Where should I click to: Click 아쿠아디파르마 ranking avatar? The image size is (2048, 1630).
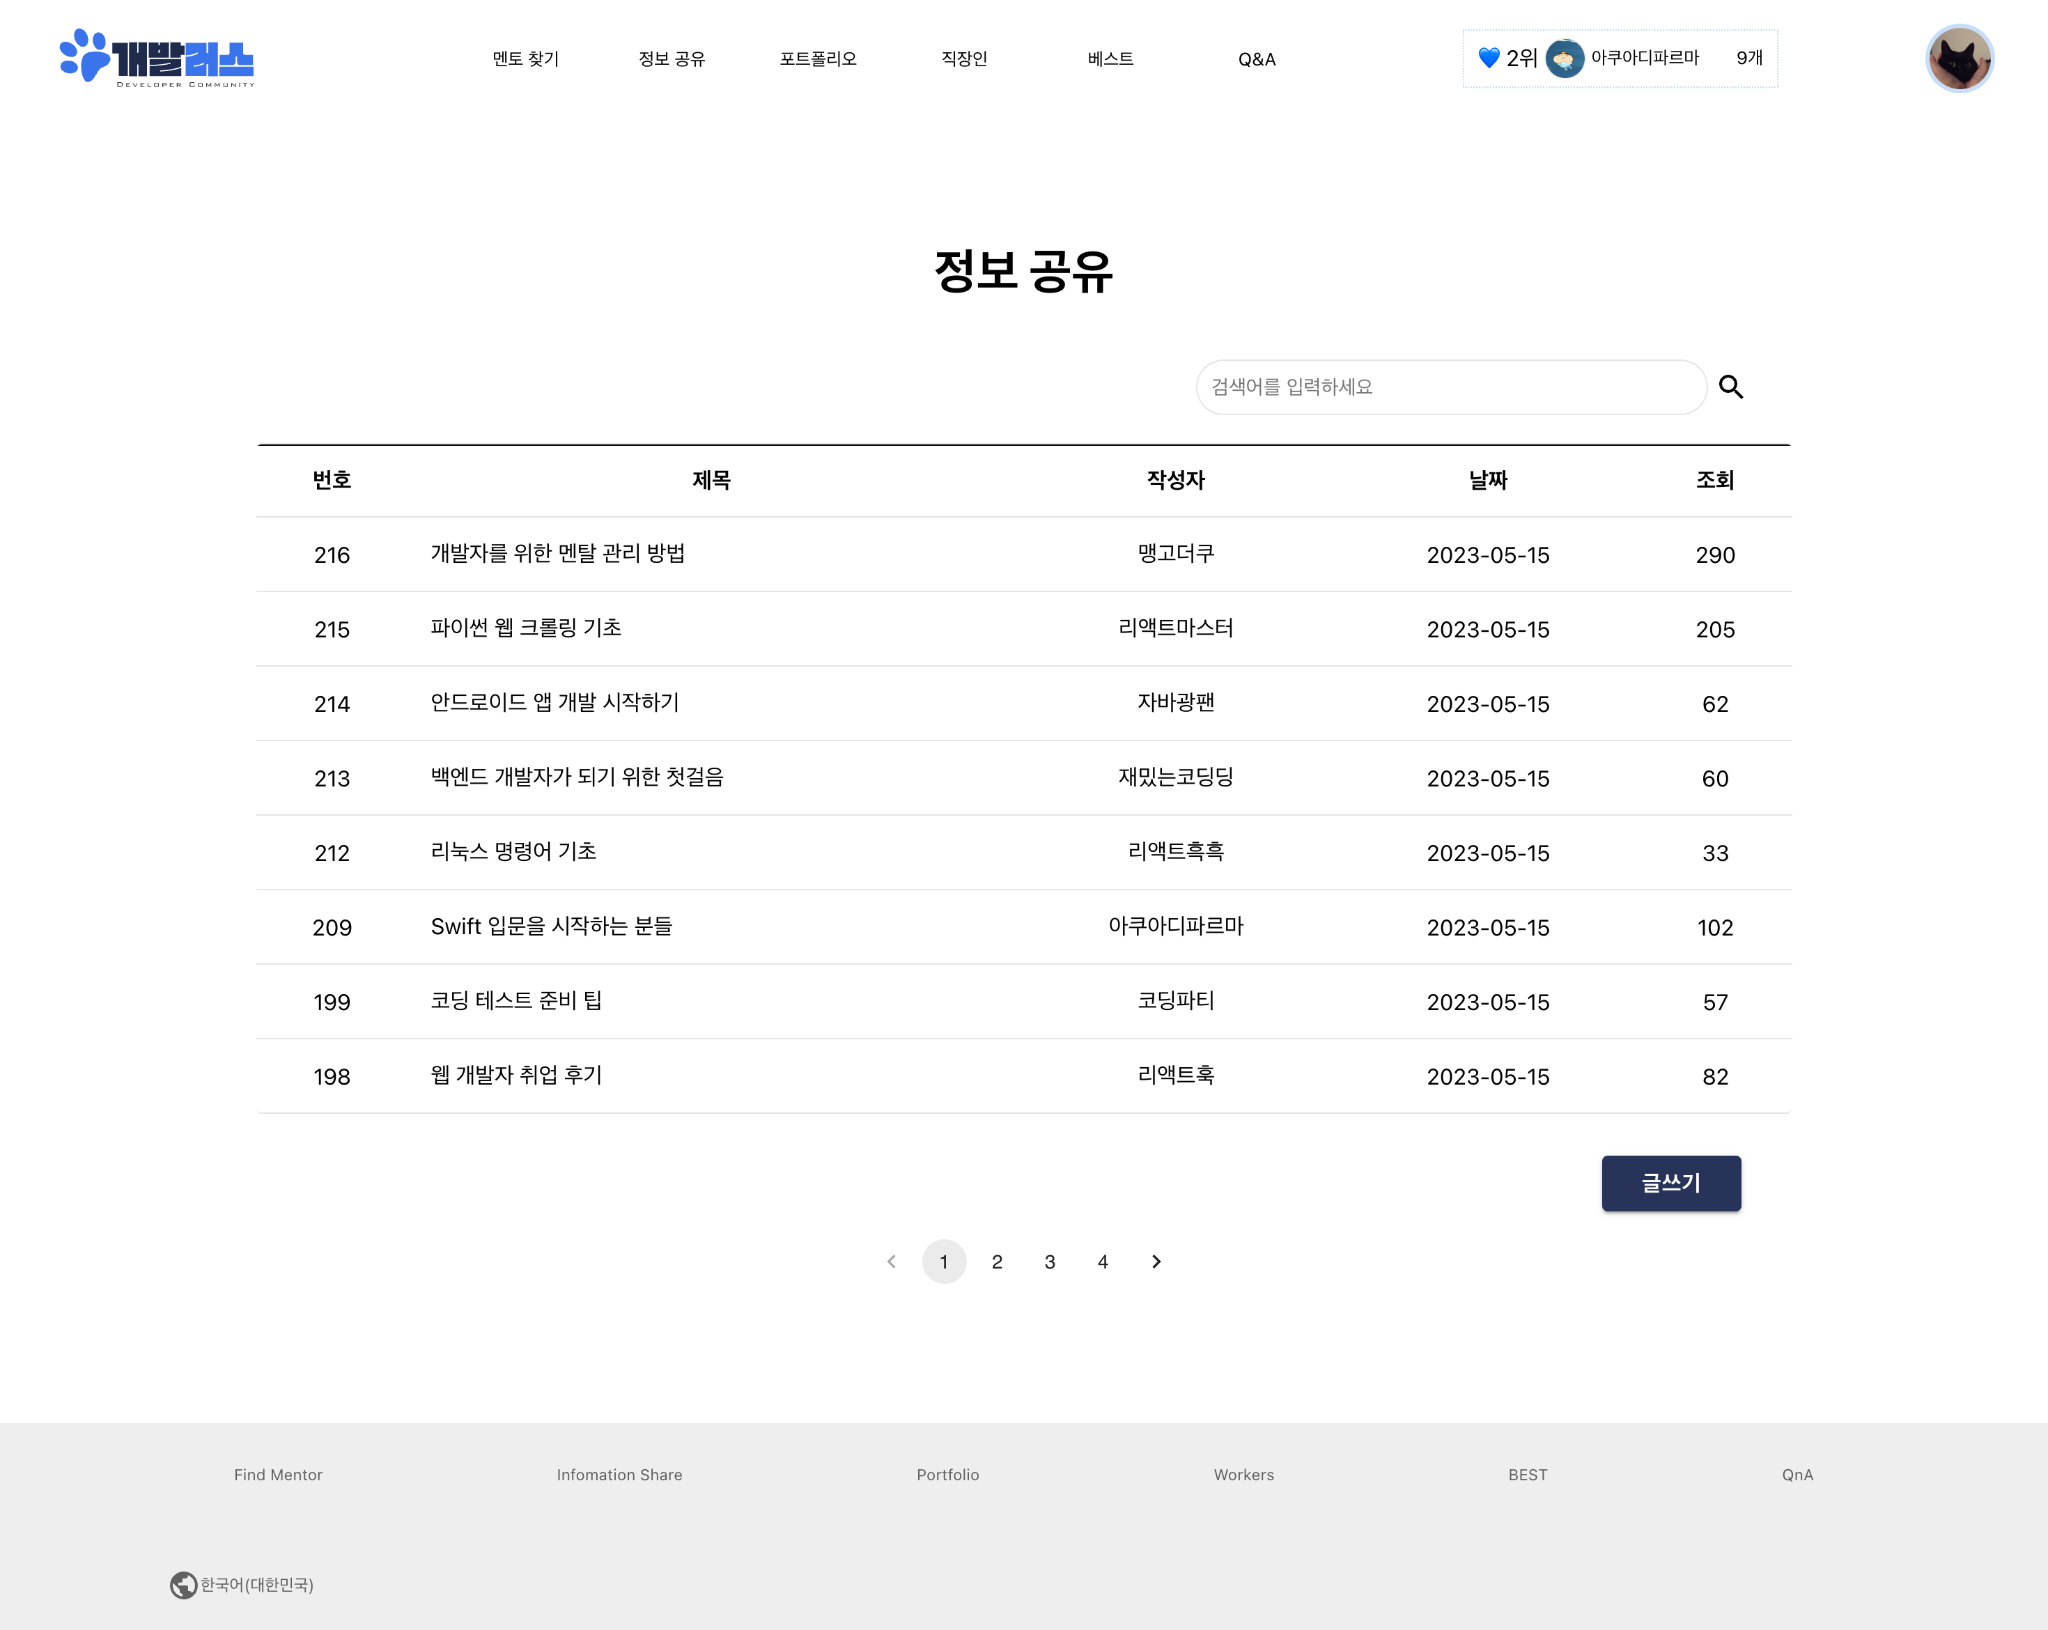click(1564, 58)
